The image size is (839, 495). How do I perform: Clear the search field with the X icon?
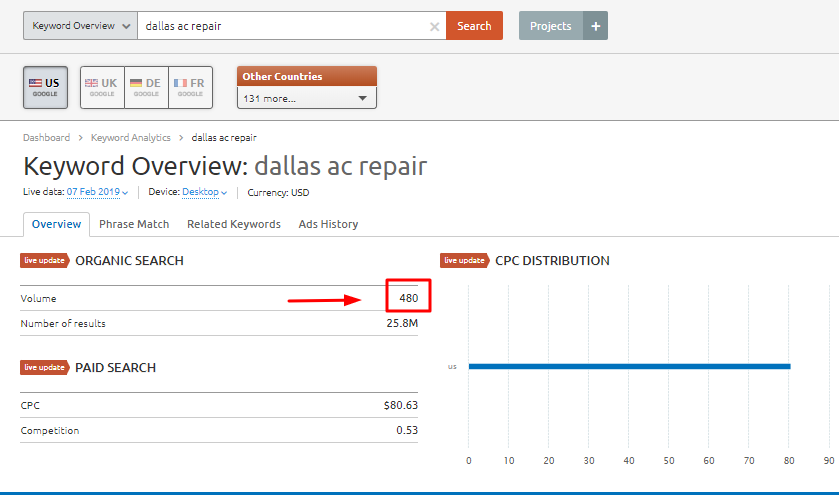[x=434, y=26]
